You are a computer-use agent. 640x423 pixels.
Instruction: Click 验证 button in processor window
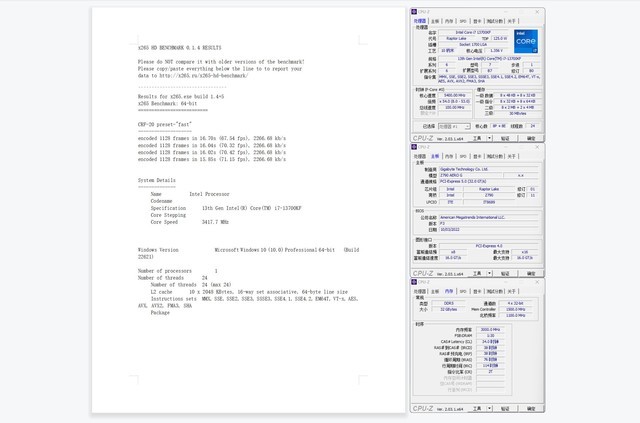point(505,138)
